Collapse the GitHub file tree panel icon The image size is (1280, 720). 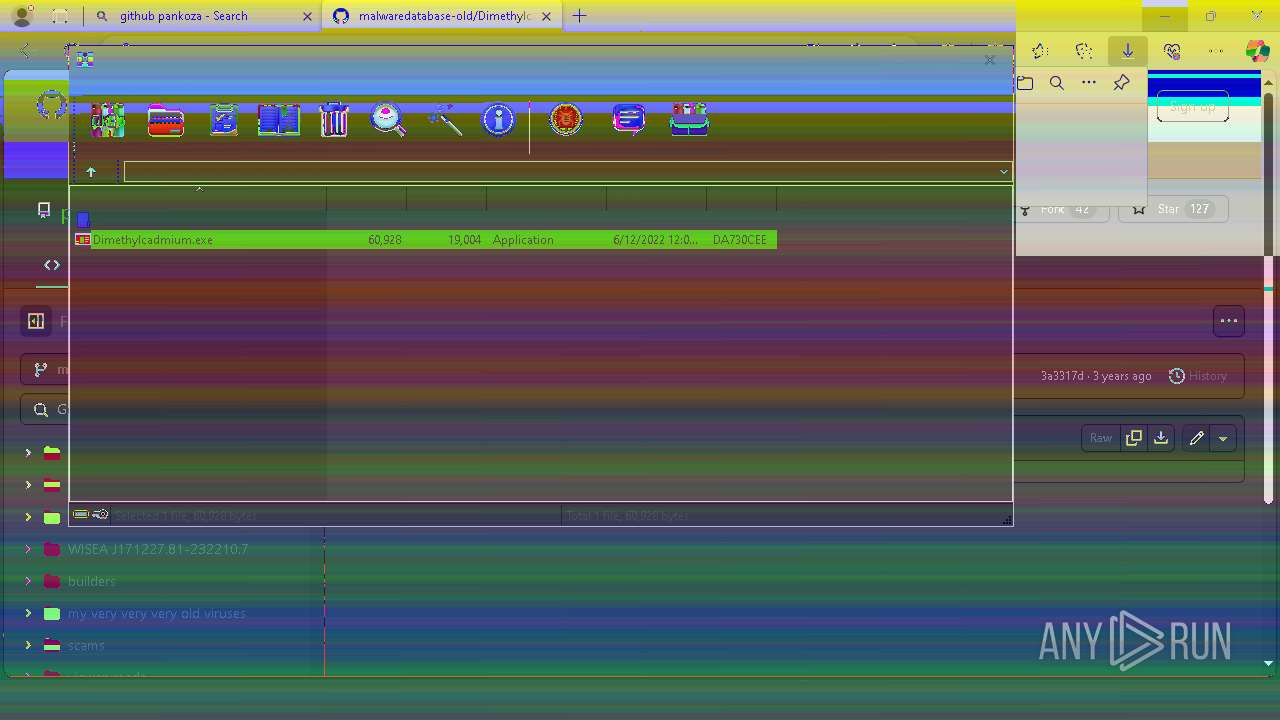36,321
